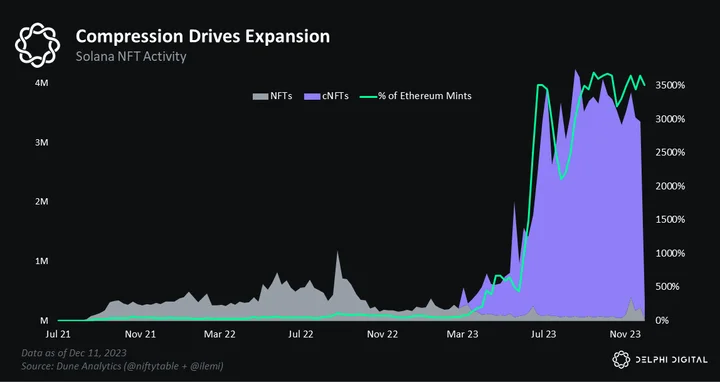This screenshot has width=720, height=382.
Task: Click the '2M' left axis label
Action: click(42, 202)
